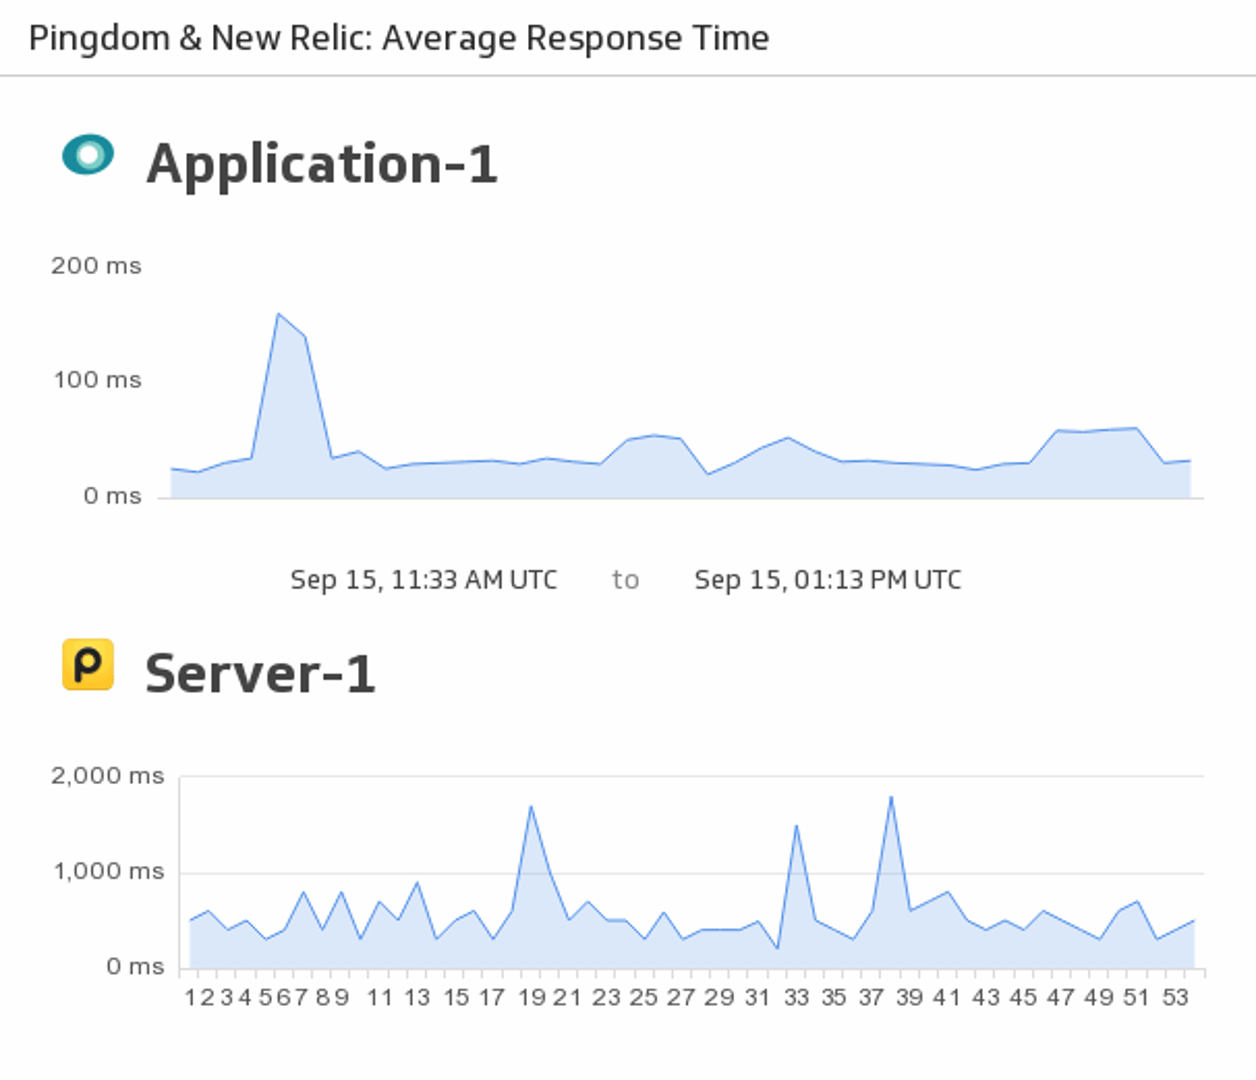This screenshot has height=1080, width=1256.
Task: Click the '100 ms' axis label
Action: click(97, 380)
